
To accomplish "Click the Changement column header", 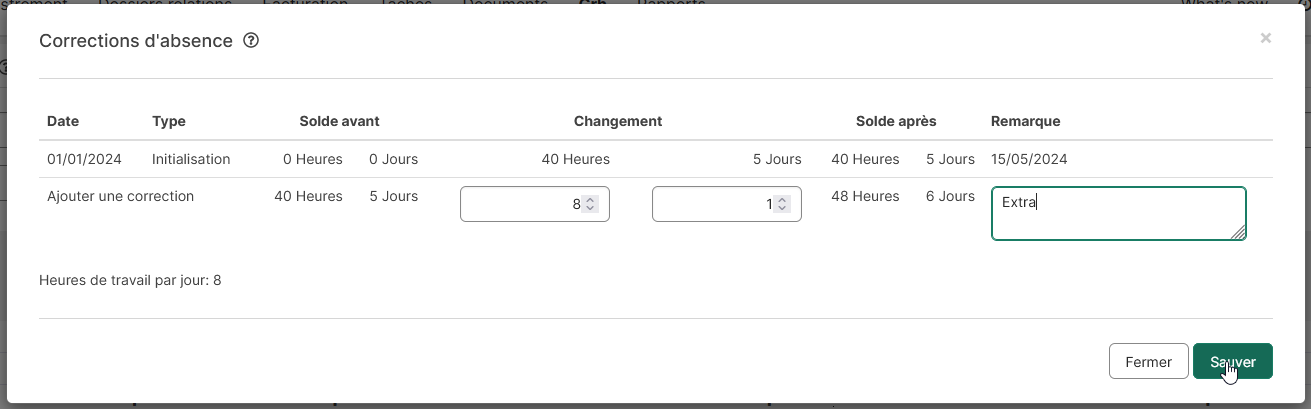I will 618,121.
